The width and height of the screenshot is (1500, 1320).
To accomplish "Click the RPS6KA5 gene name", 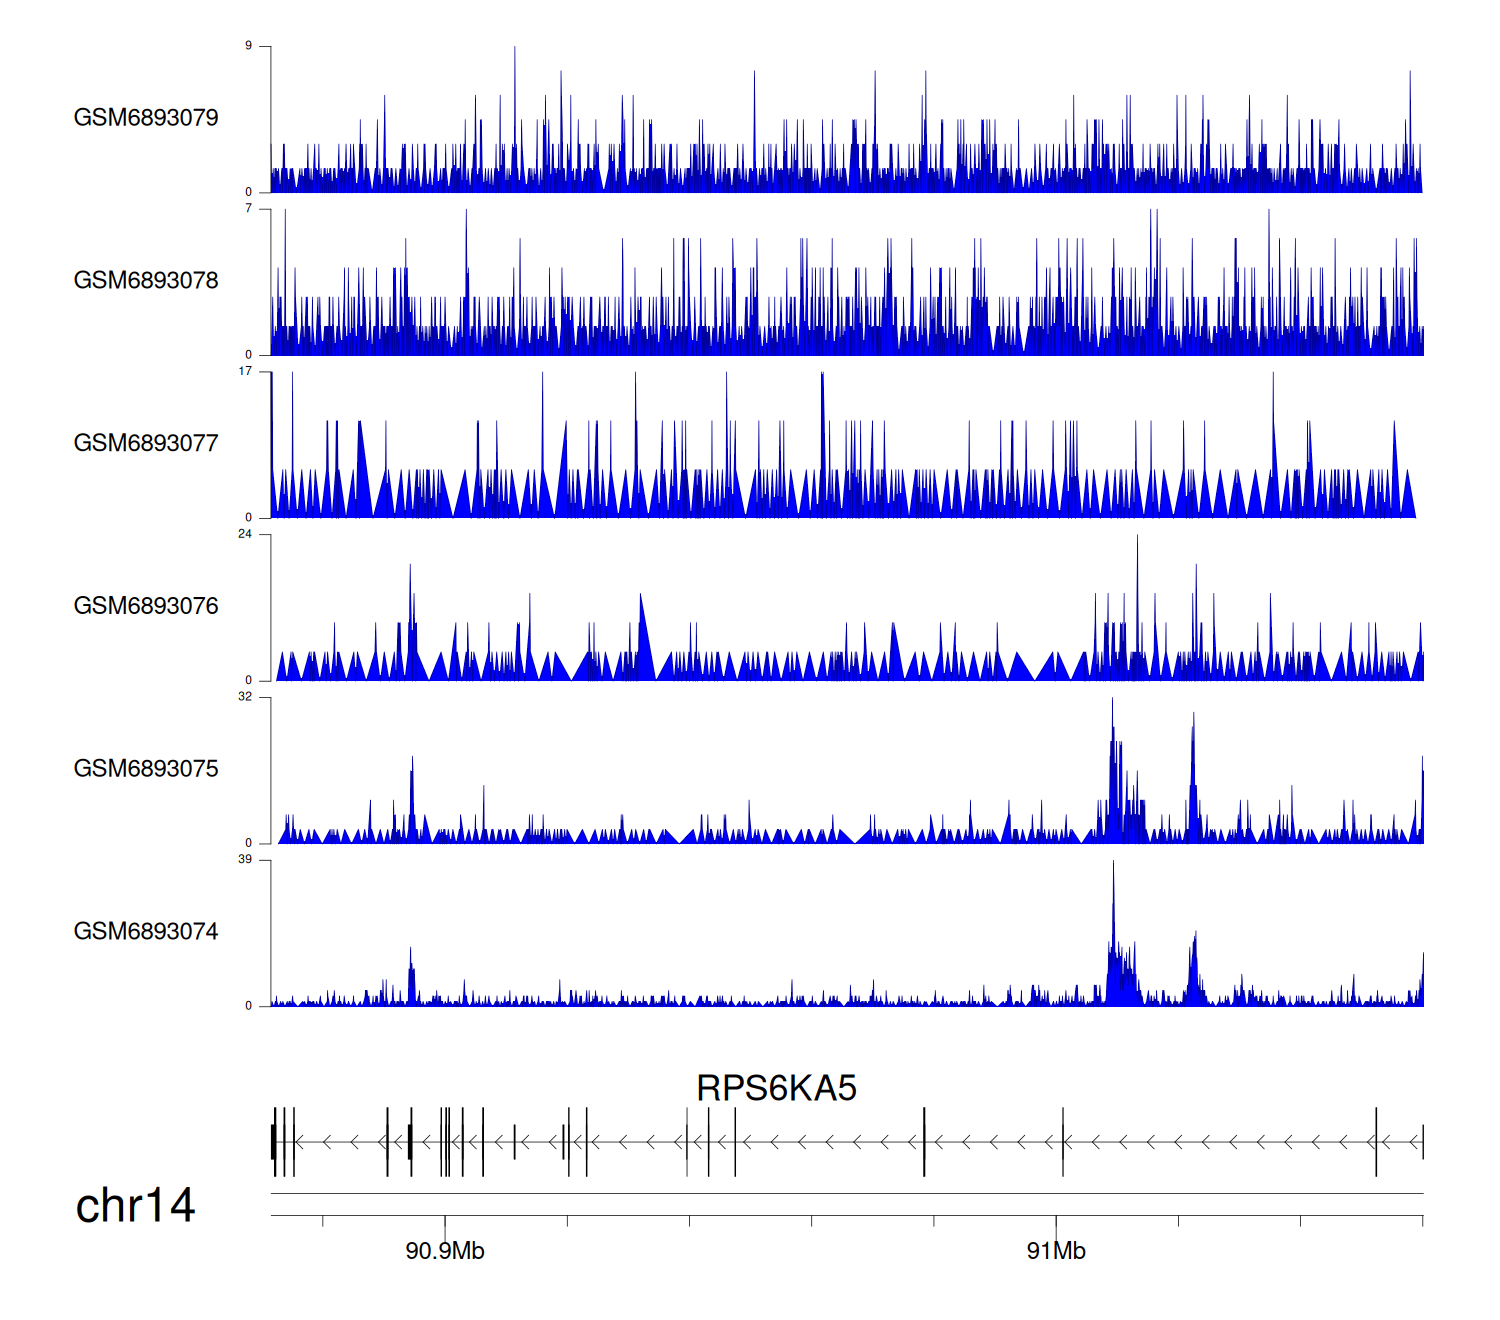I will coord(776,1088).
